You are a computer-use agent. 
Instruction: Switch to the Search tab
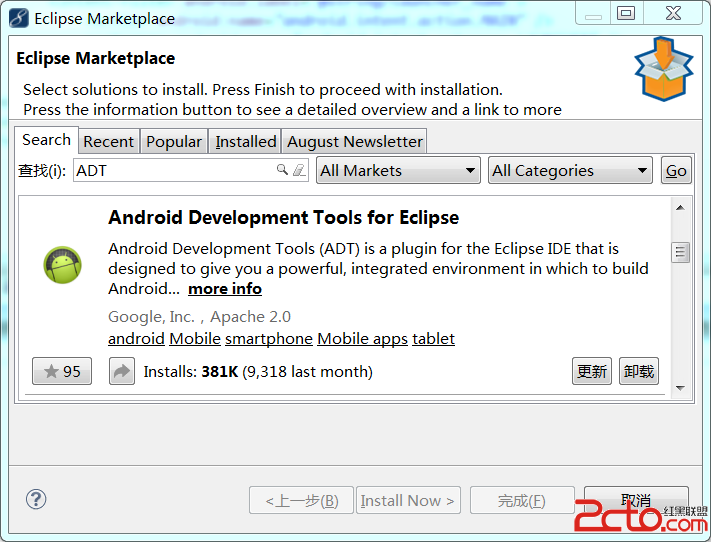tap(46, 140)
